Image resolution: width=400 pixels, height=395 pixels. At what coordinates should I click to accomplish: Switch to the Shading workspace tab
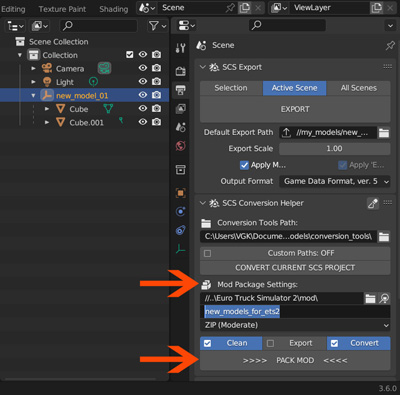(x=114, y=9)
